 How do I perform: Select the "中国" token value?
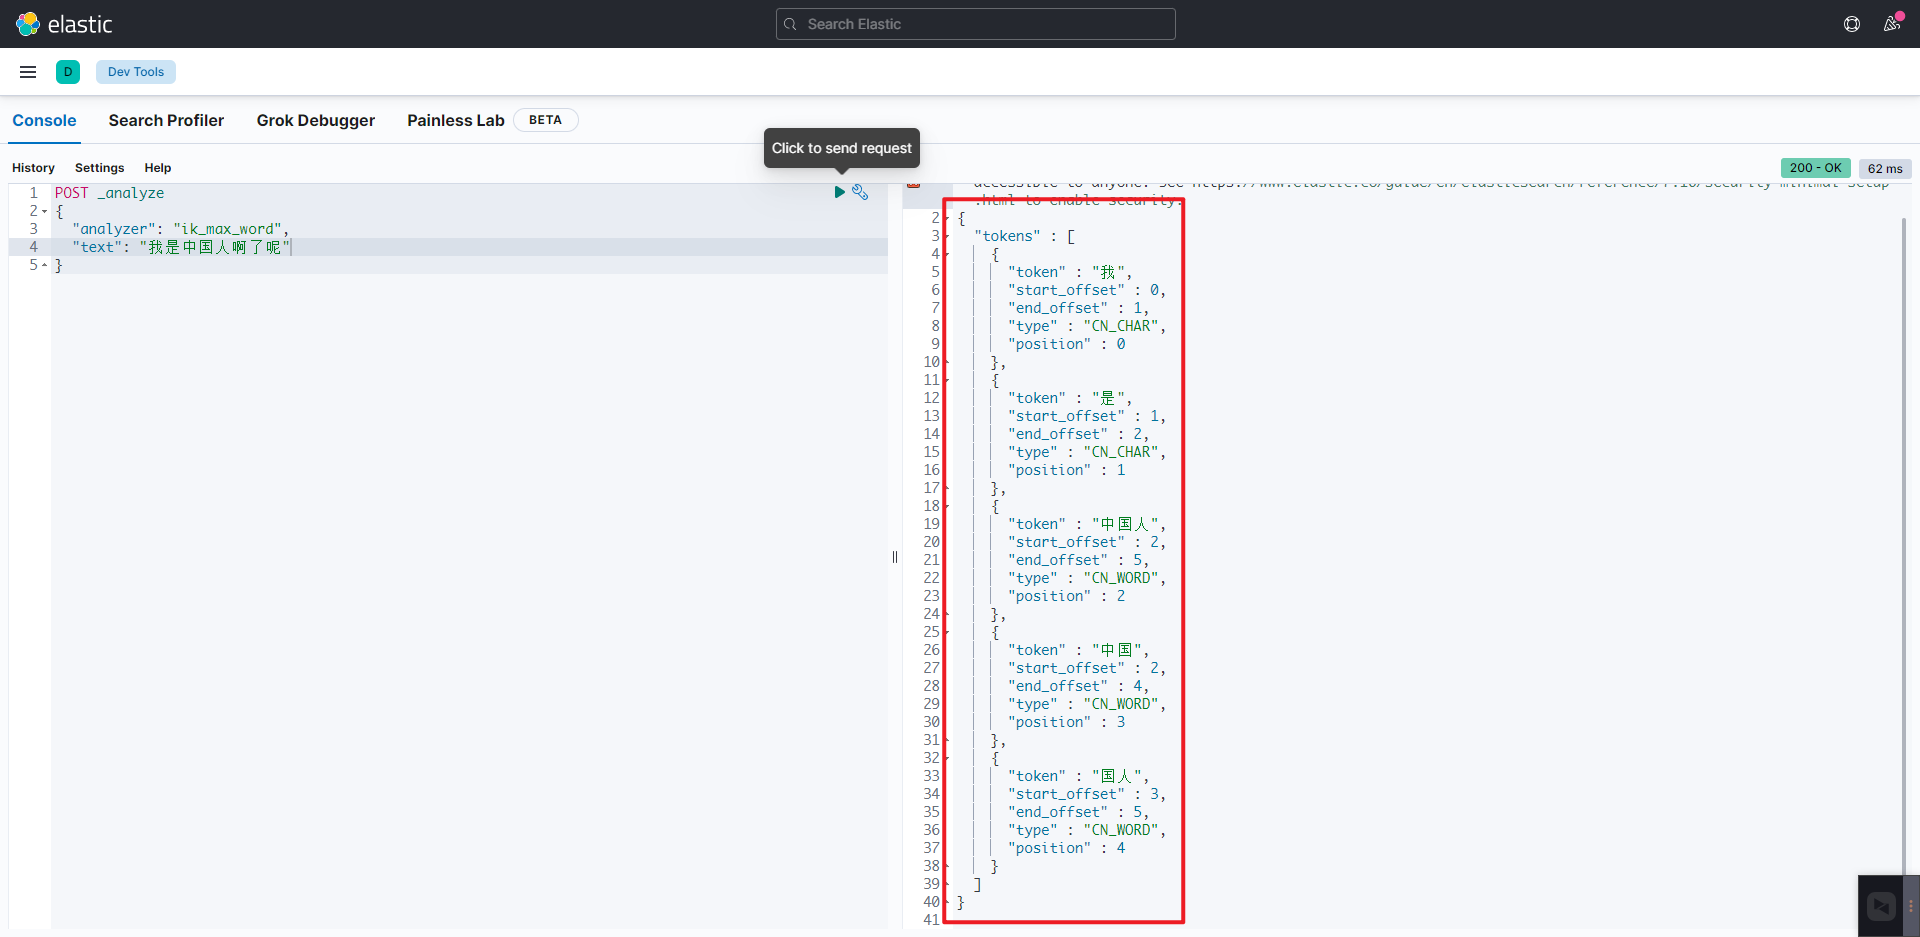tap(1117, 650)
